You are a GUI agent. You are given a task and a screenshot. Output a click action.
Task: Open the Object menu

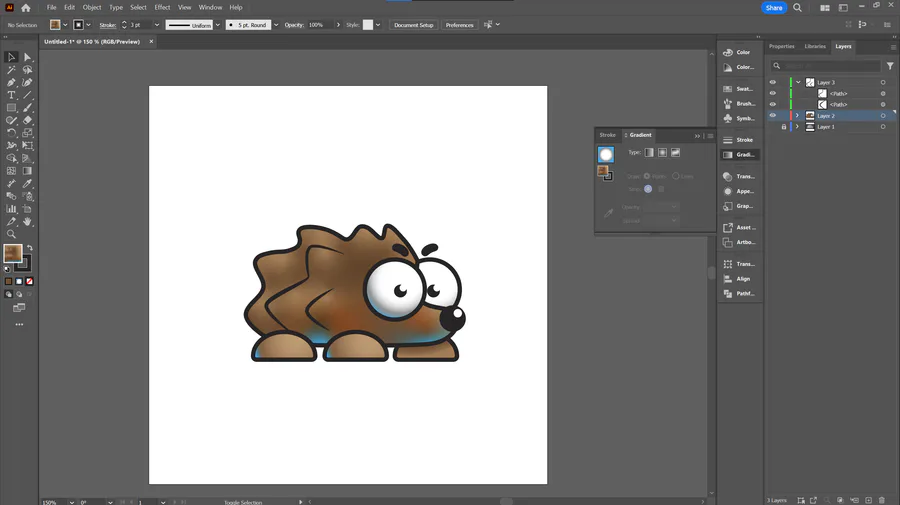click(x=92, y=7)
